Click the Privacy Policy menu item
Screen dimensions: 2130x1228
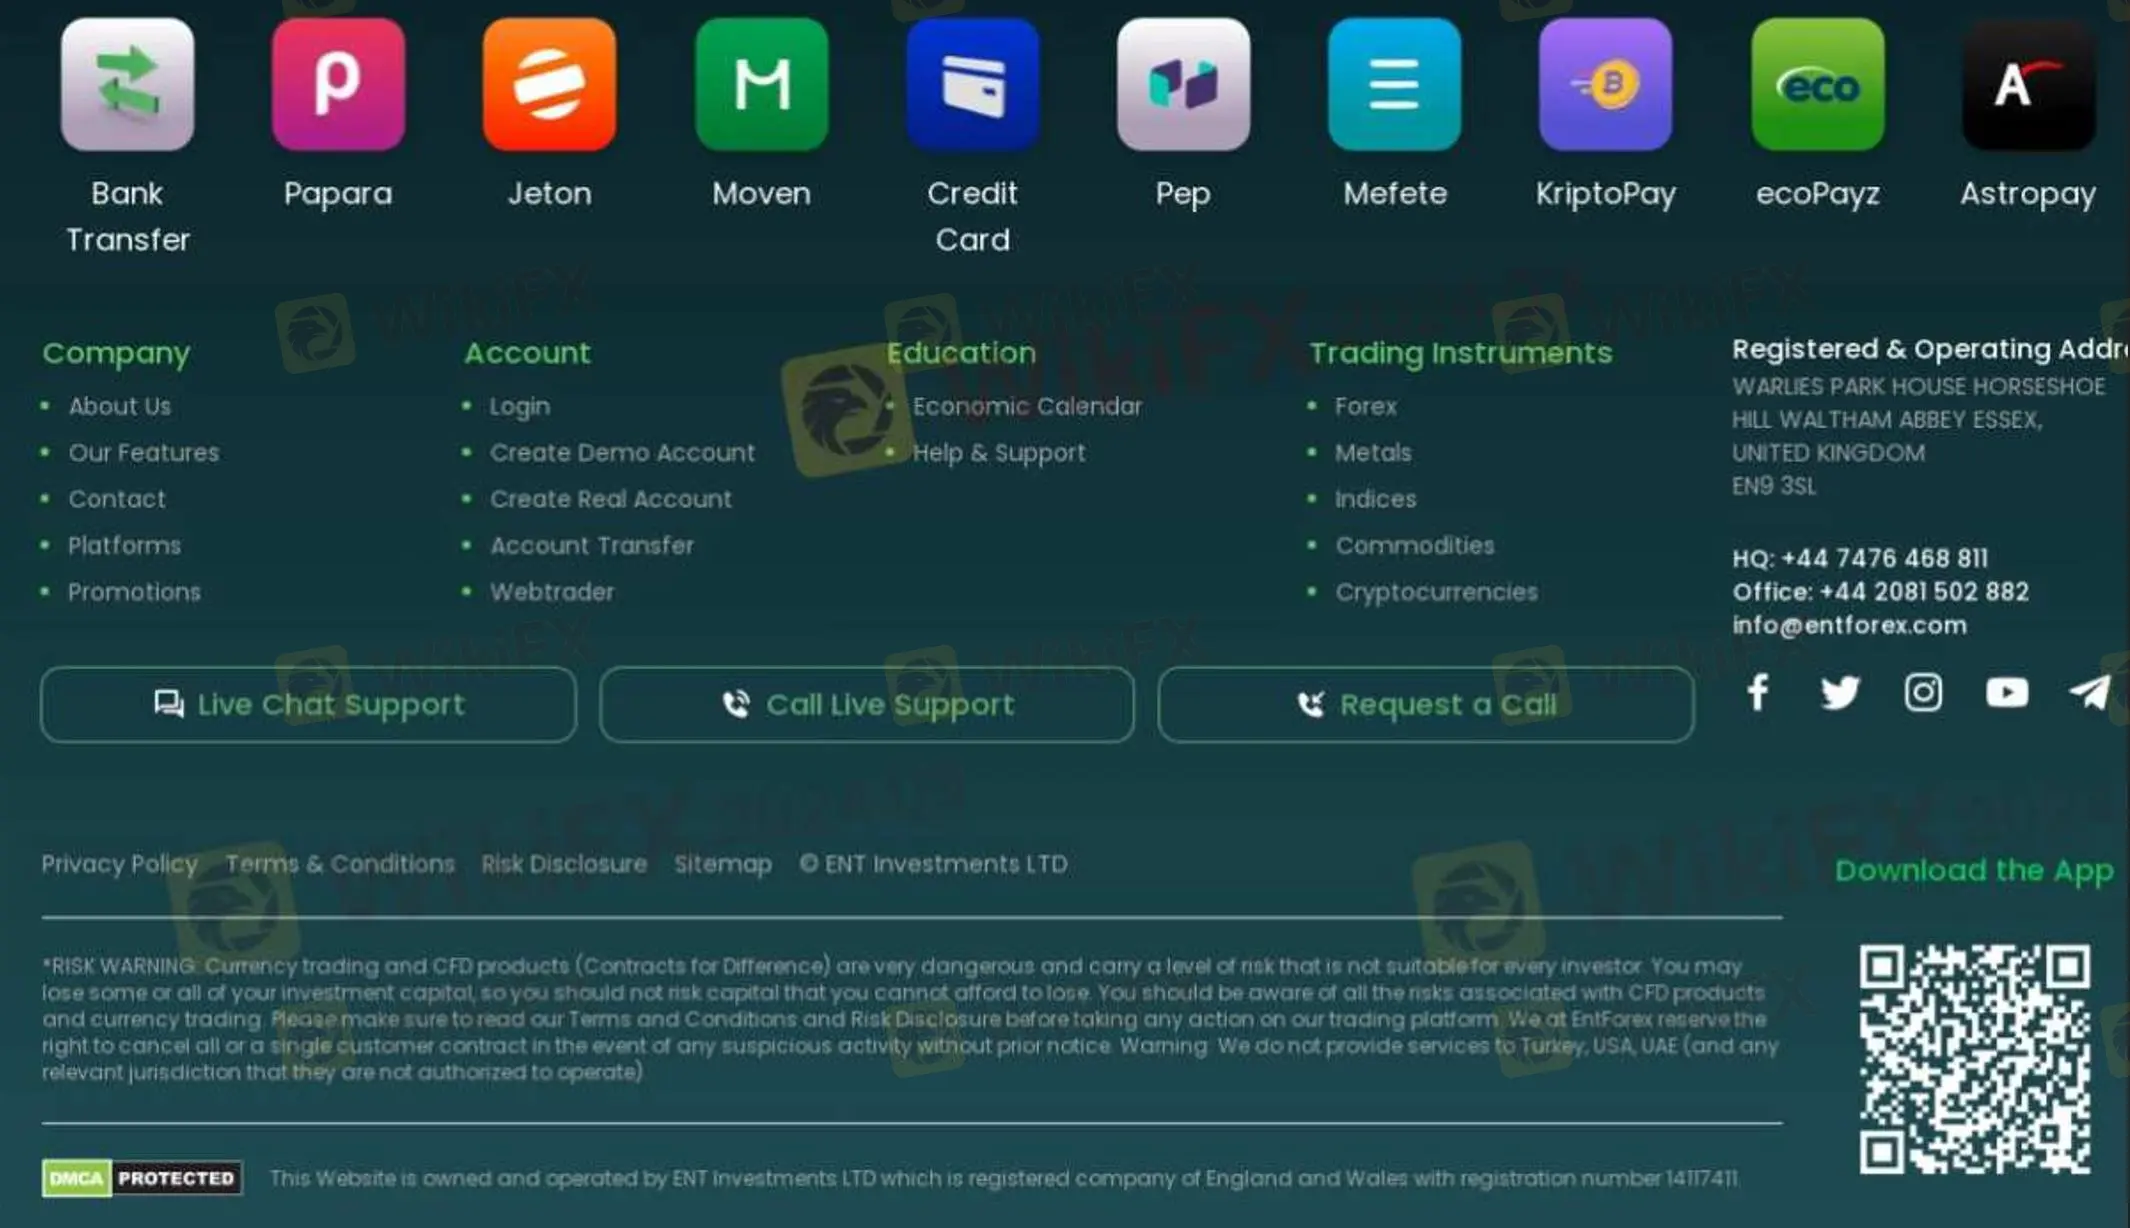(118, 862)
